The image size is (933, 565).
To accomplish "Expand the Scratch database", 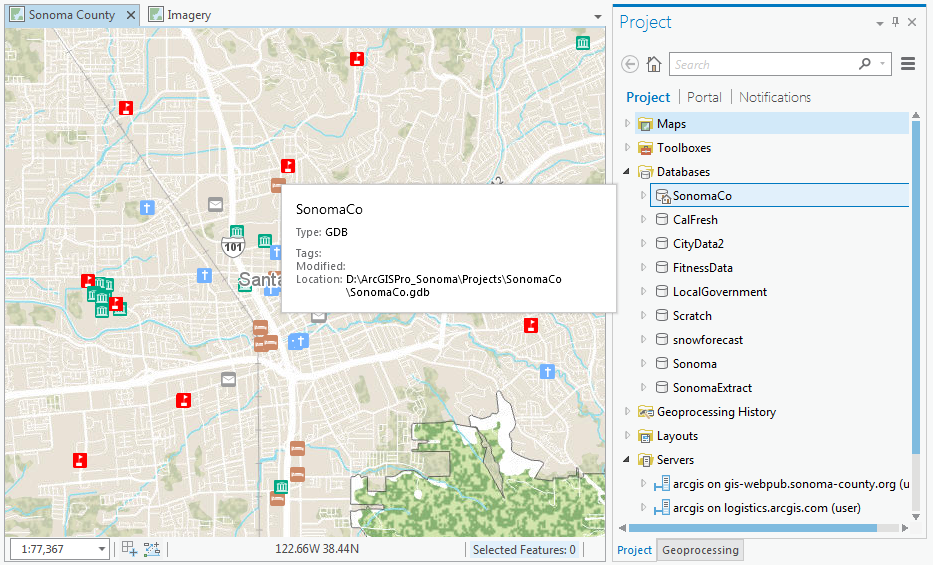I will coord(643,315).
